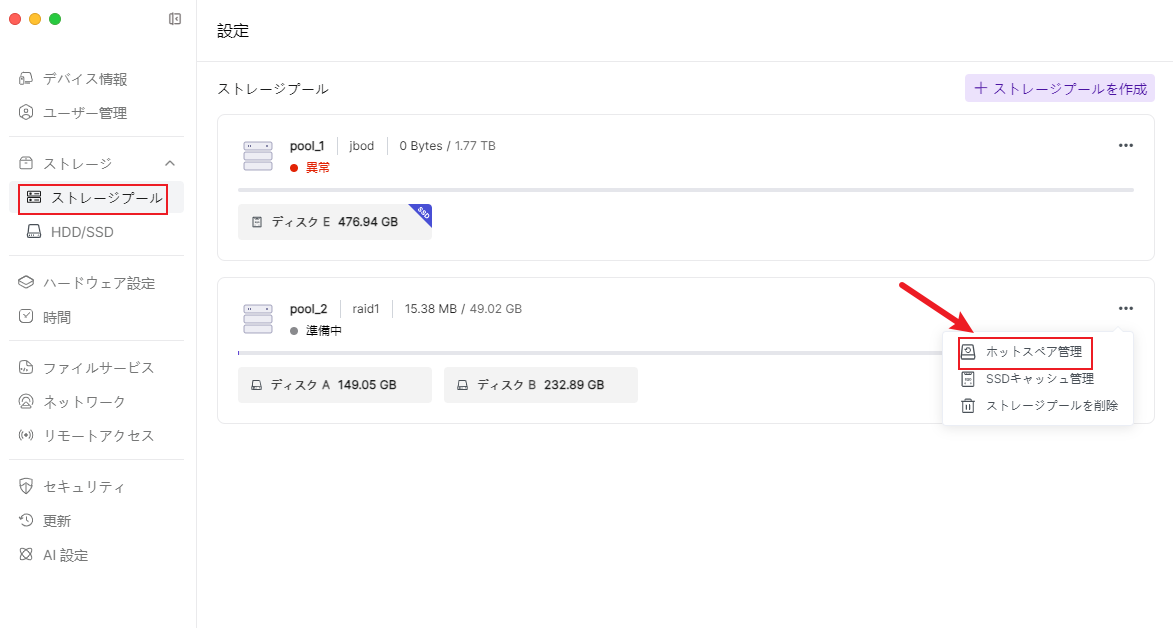The width and height of the screenshot is (1173, 628).
Task: Open the 更新 page
Action: point(56,521)
